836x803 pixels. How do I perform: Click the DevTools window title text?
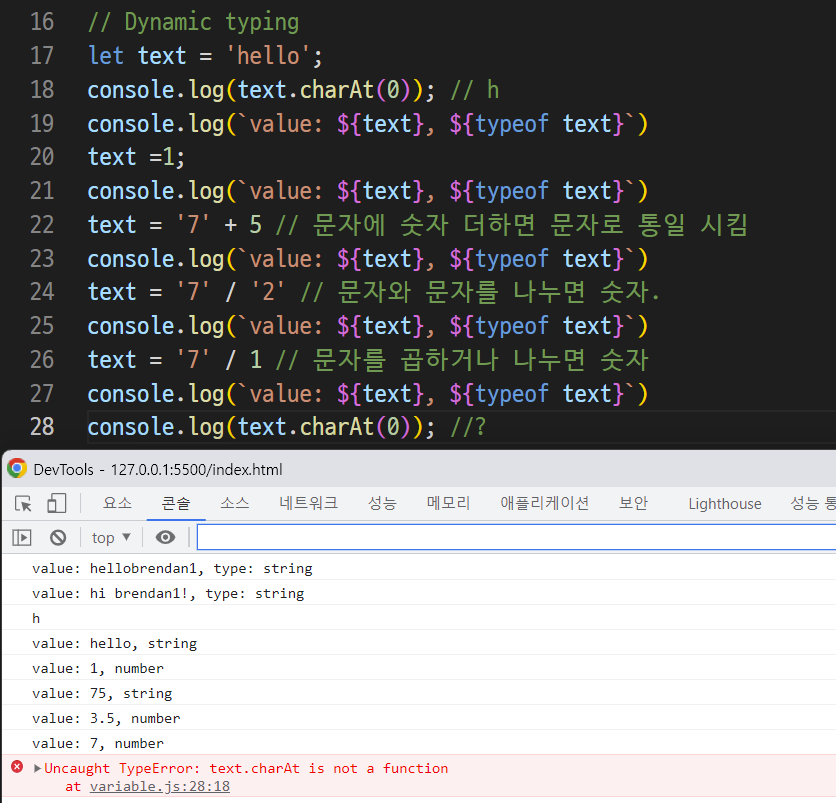point(158,470)
